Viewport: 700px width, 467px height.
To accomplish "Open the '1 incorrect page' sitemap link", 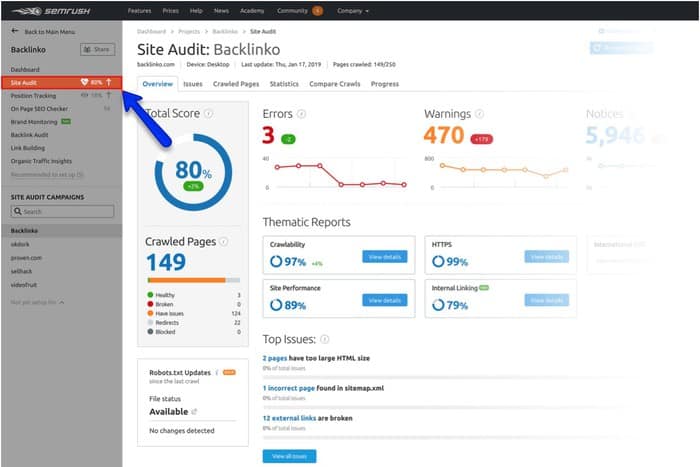I will point(288,388).
